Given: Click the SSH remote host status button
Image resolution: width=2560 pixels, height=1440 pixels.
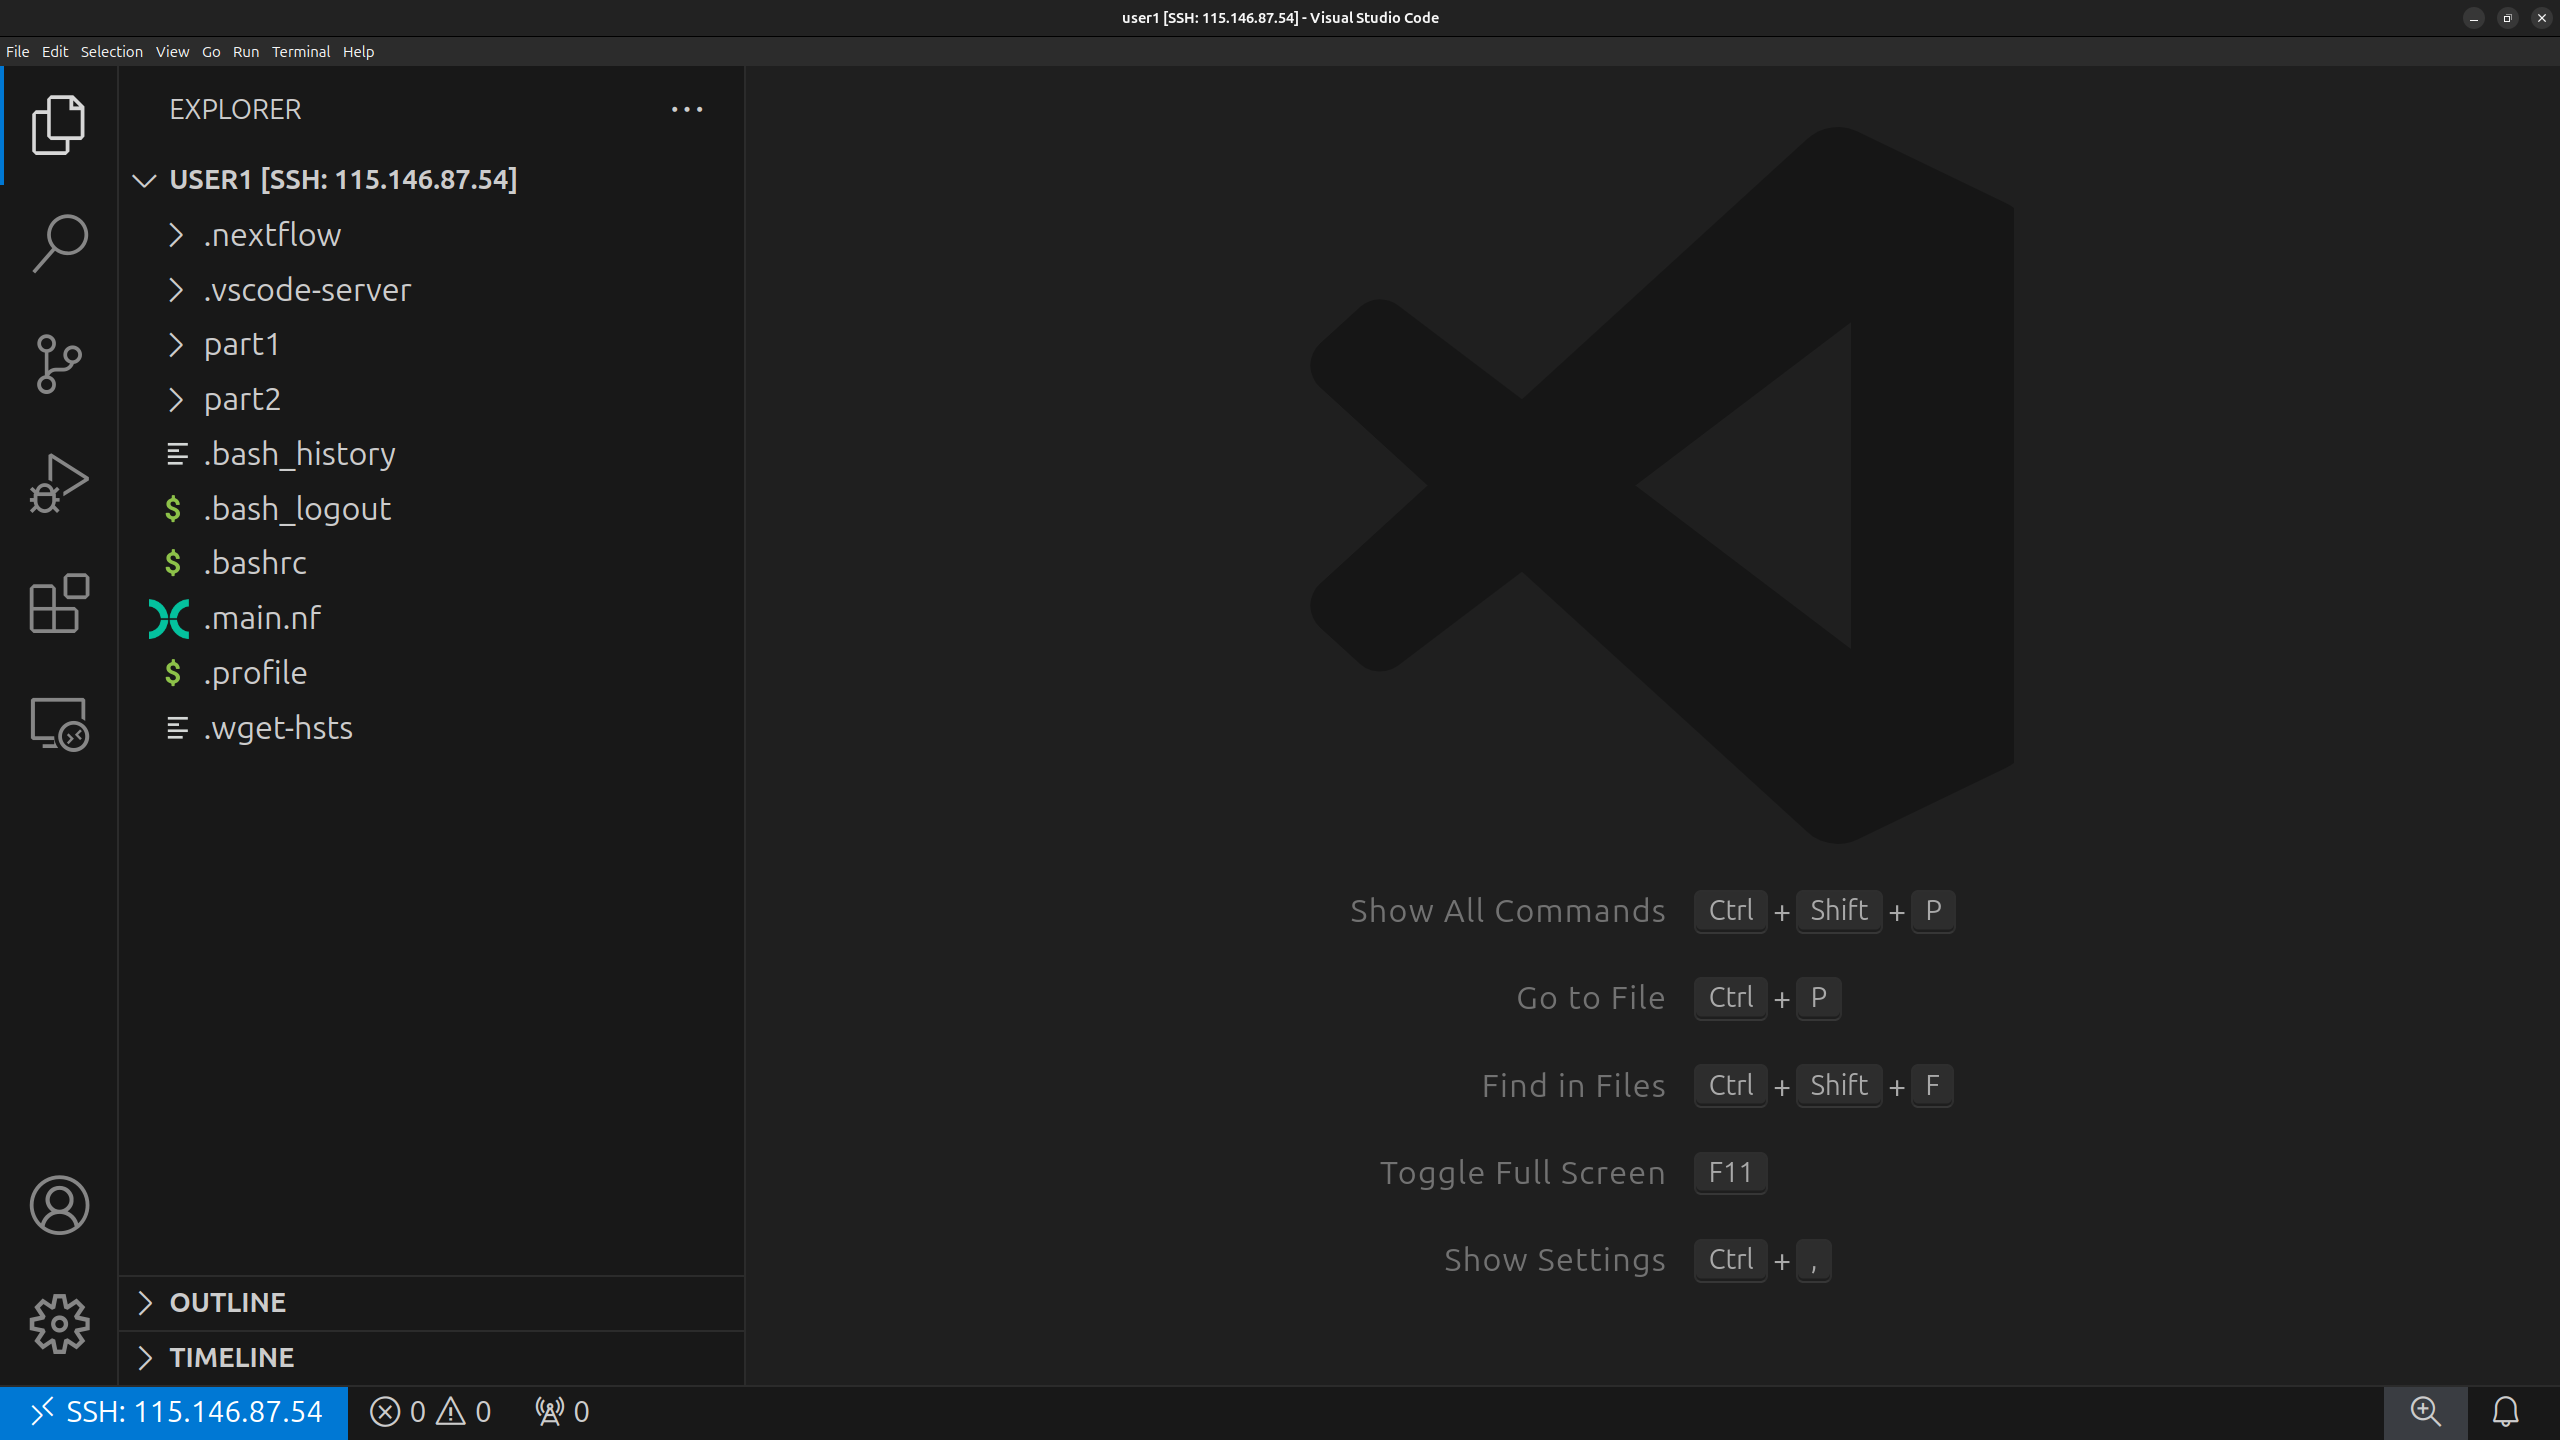Looking at the screenshot, I should coord(175,1411).
